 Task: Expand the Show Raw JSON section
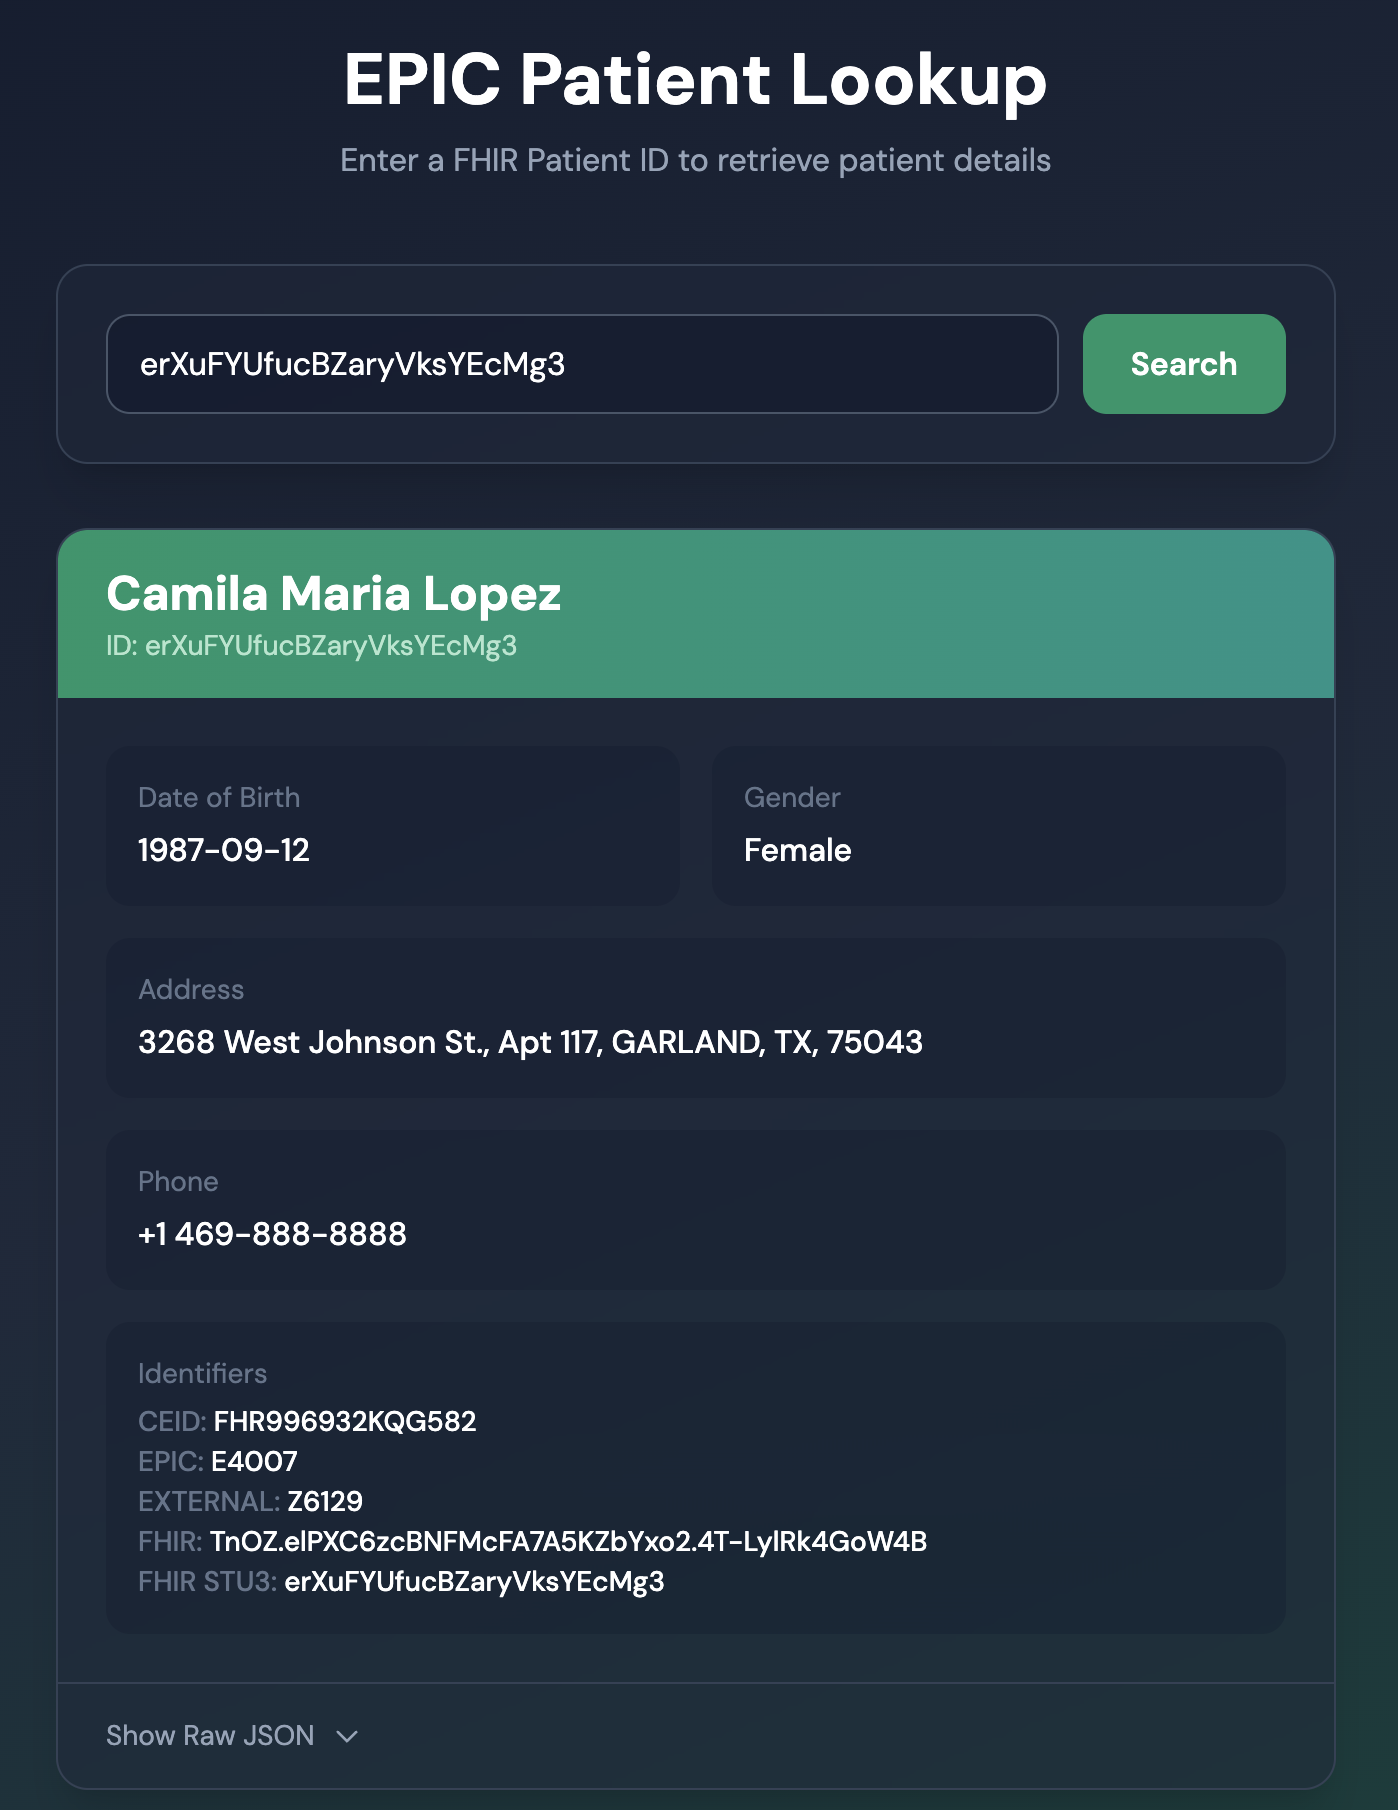click(211, 1735)
